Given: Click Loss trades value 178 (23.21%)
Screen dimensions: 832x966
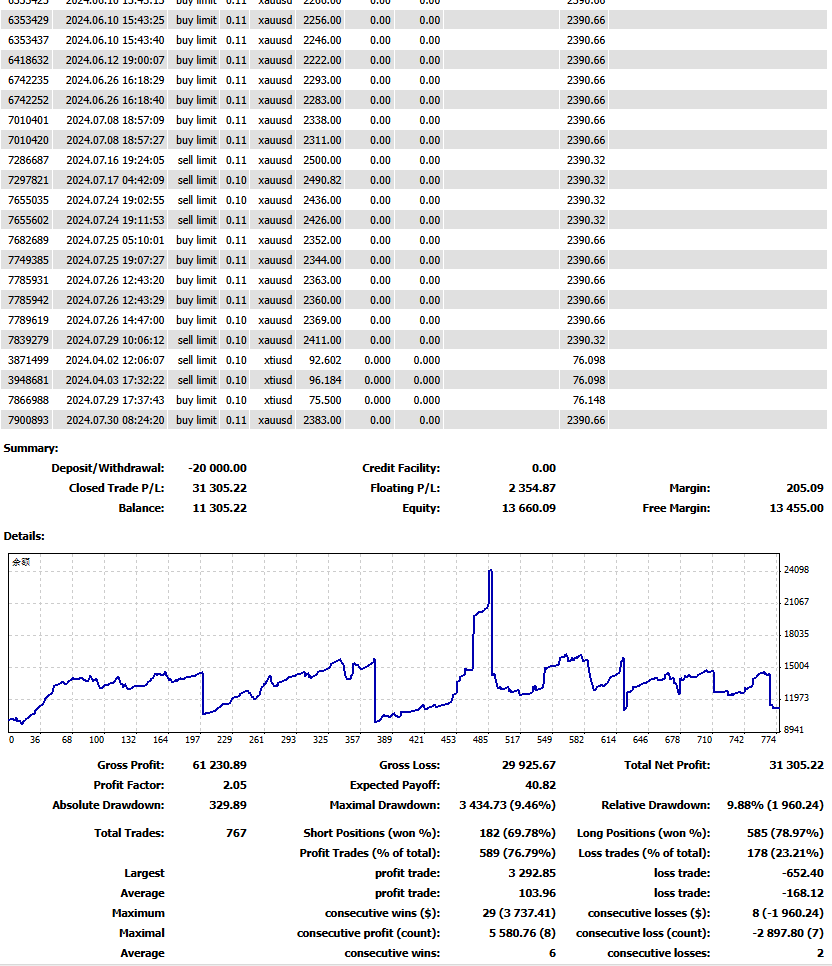Looking at the screenshot, I should tap(785, 853).
